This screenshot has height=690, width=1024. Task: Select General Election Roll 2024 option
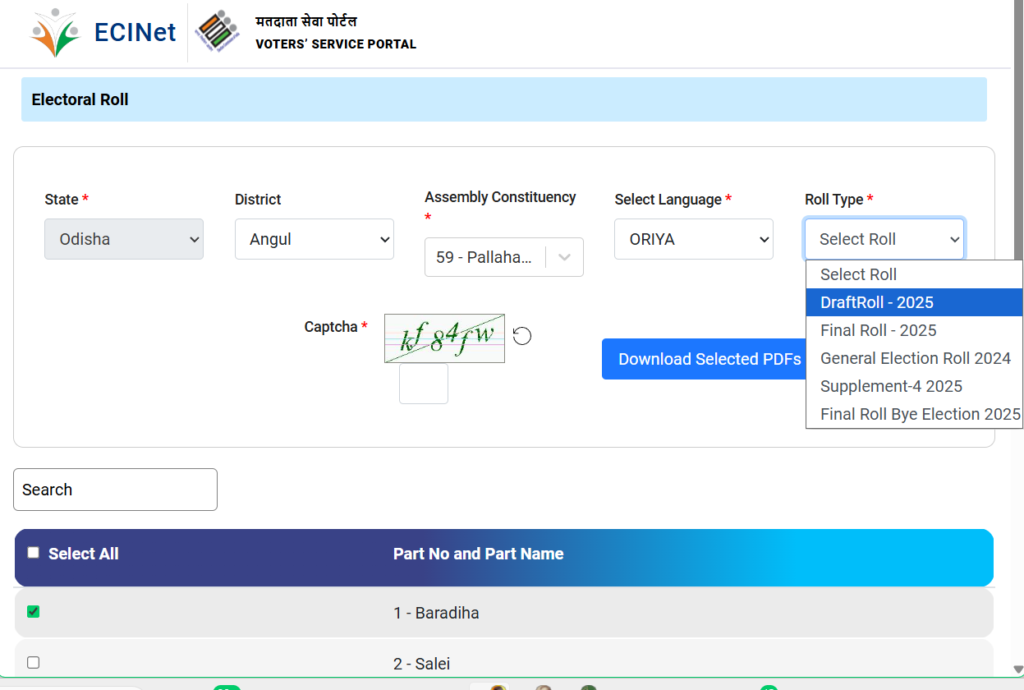click(x=914, y=358)
